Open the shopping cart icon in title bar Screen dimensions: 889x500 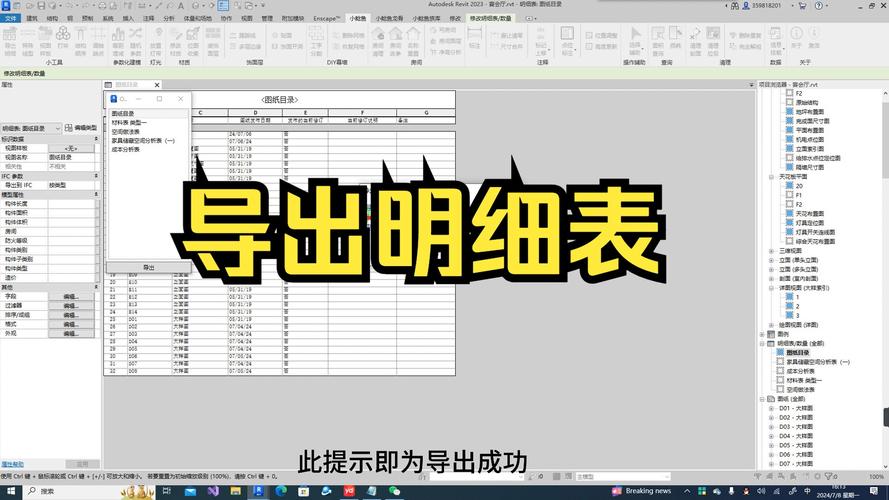[802, 6]
